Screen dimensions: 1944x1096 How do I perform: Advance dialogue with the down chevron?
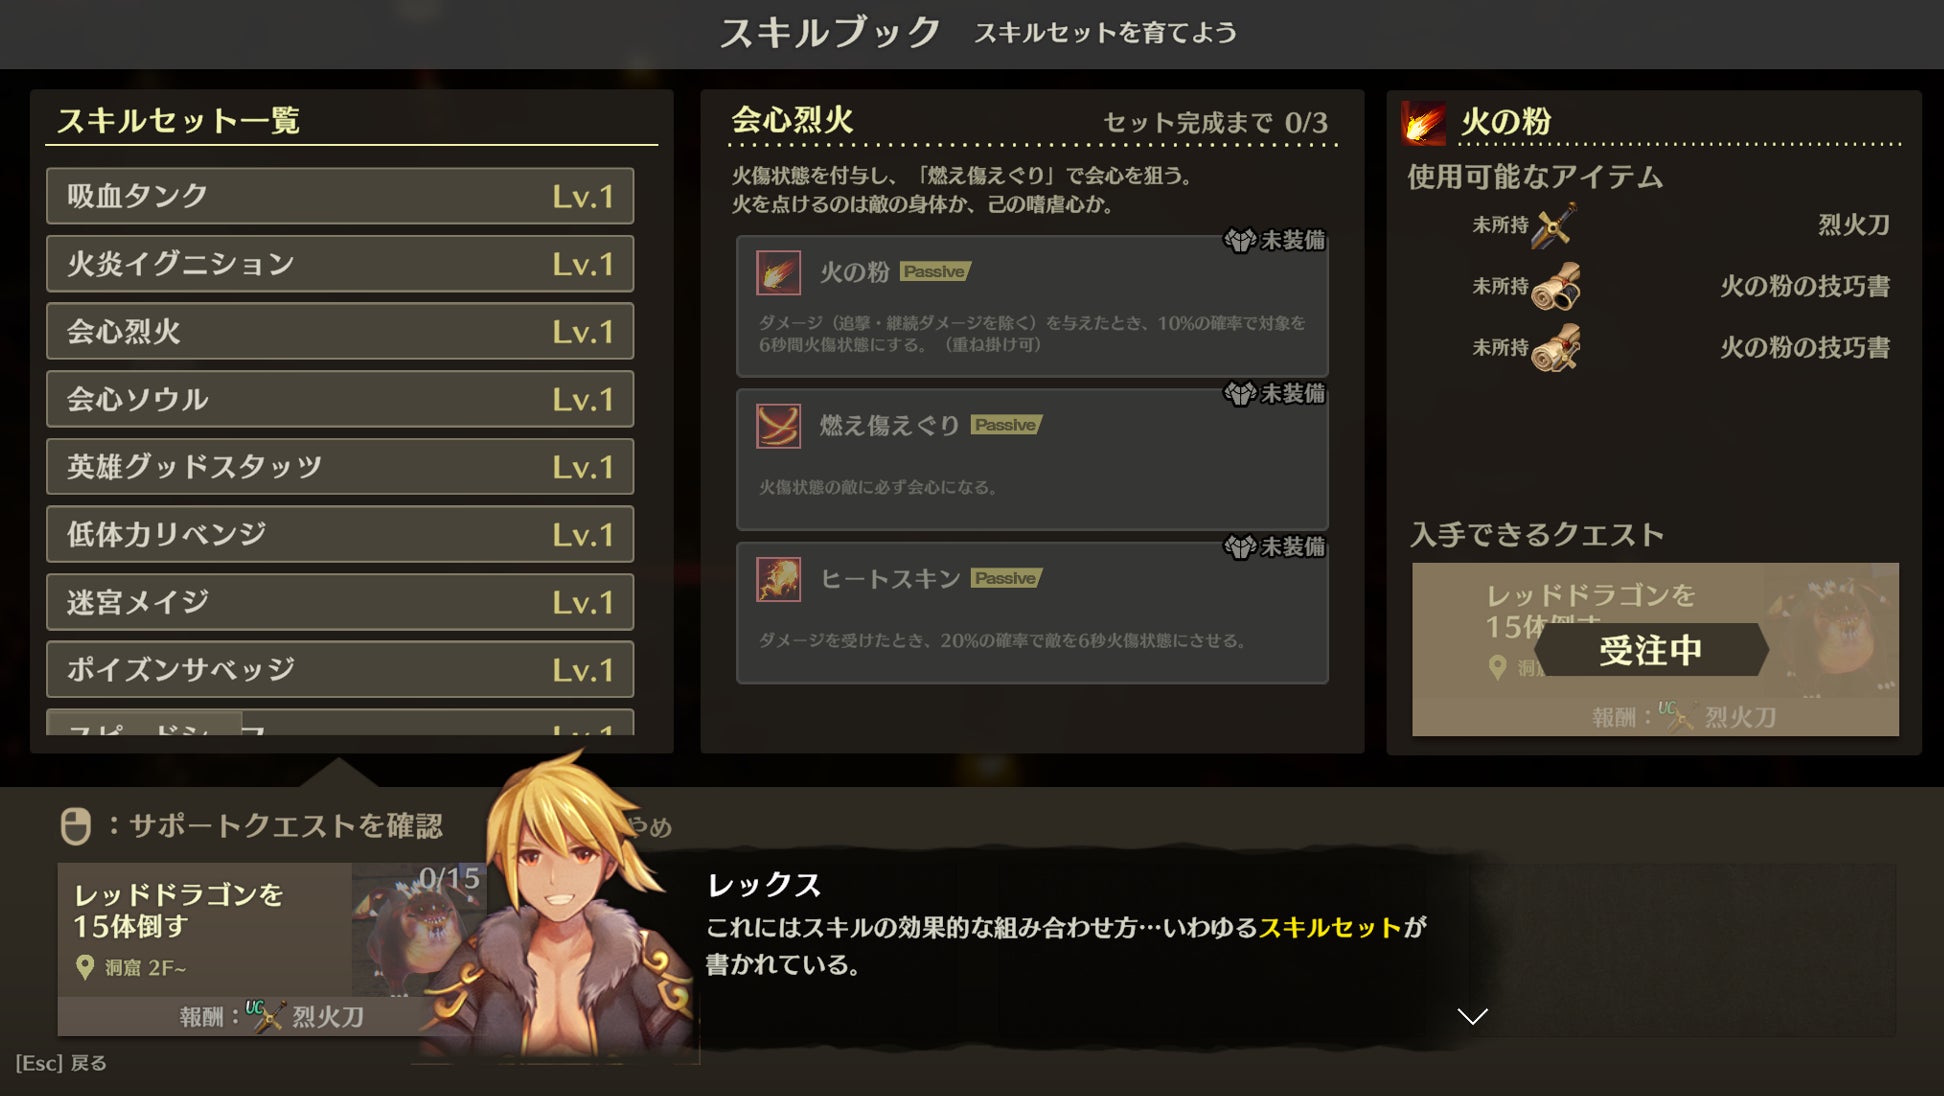point(1472,1016)
